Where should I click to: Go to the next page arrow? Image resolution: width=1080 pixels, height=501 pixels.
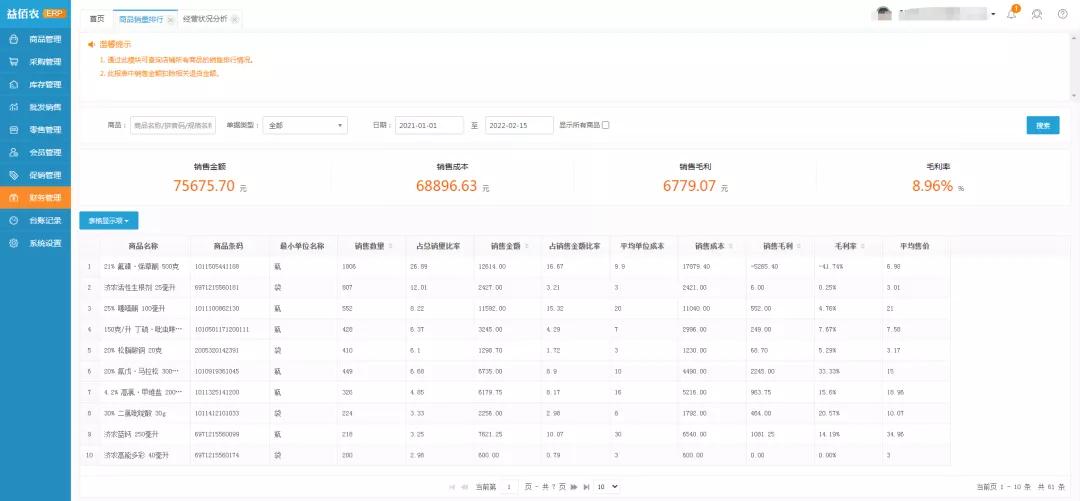tap(572, 487)
